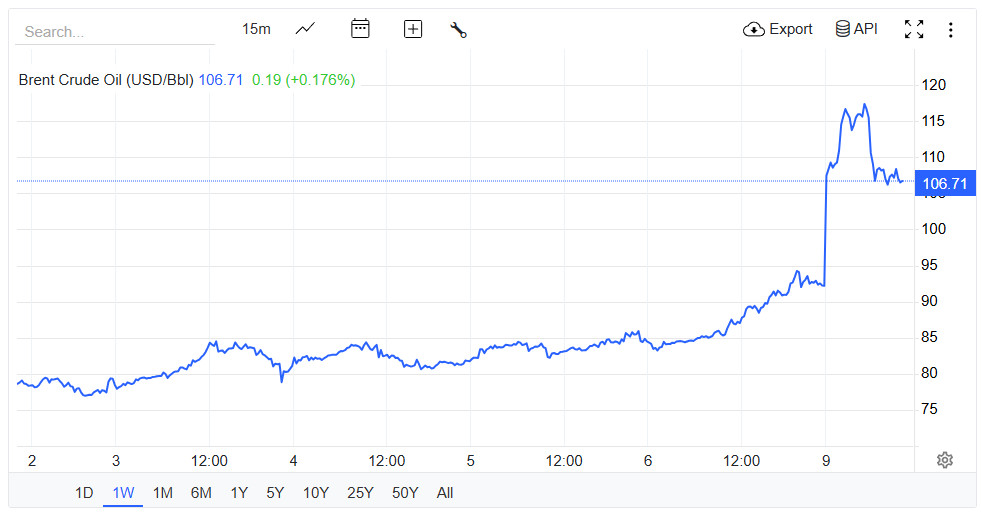Switch to the 6M range

coord(201,492)
